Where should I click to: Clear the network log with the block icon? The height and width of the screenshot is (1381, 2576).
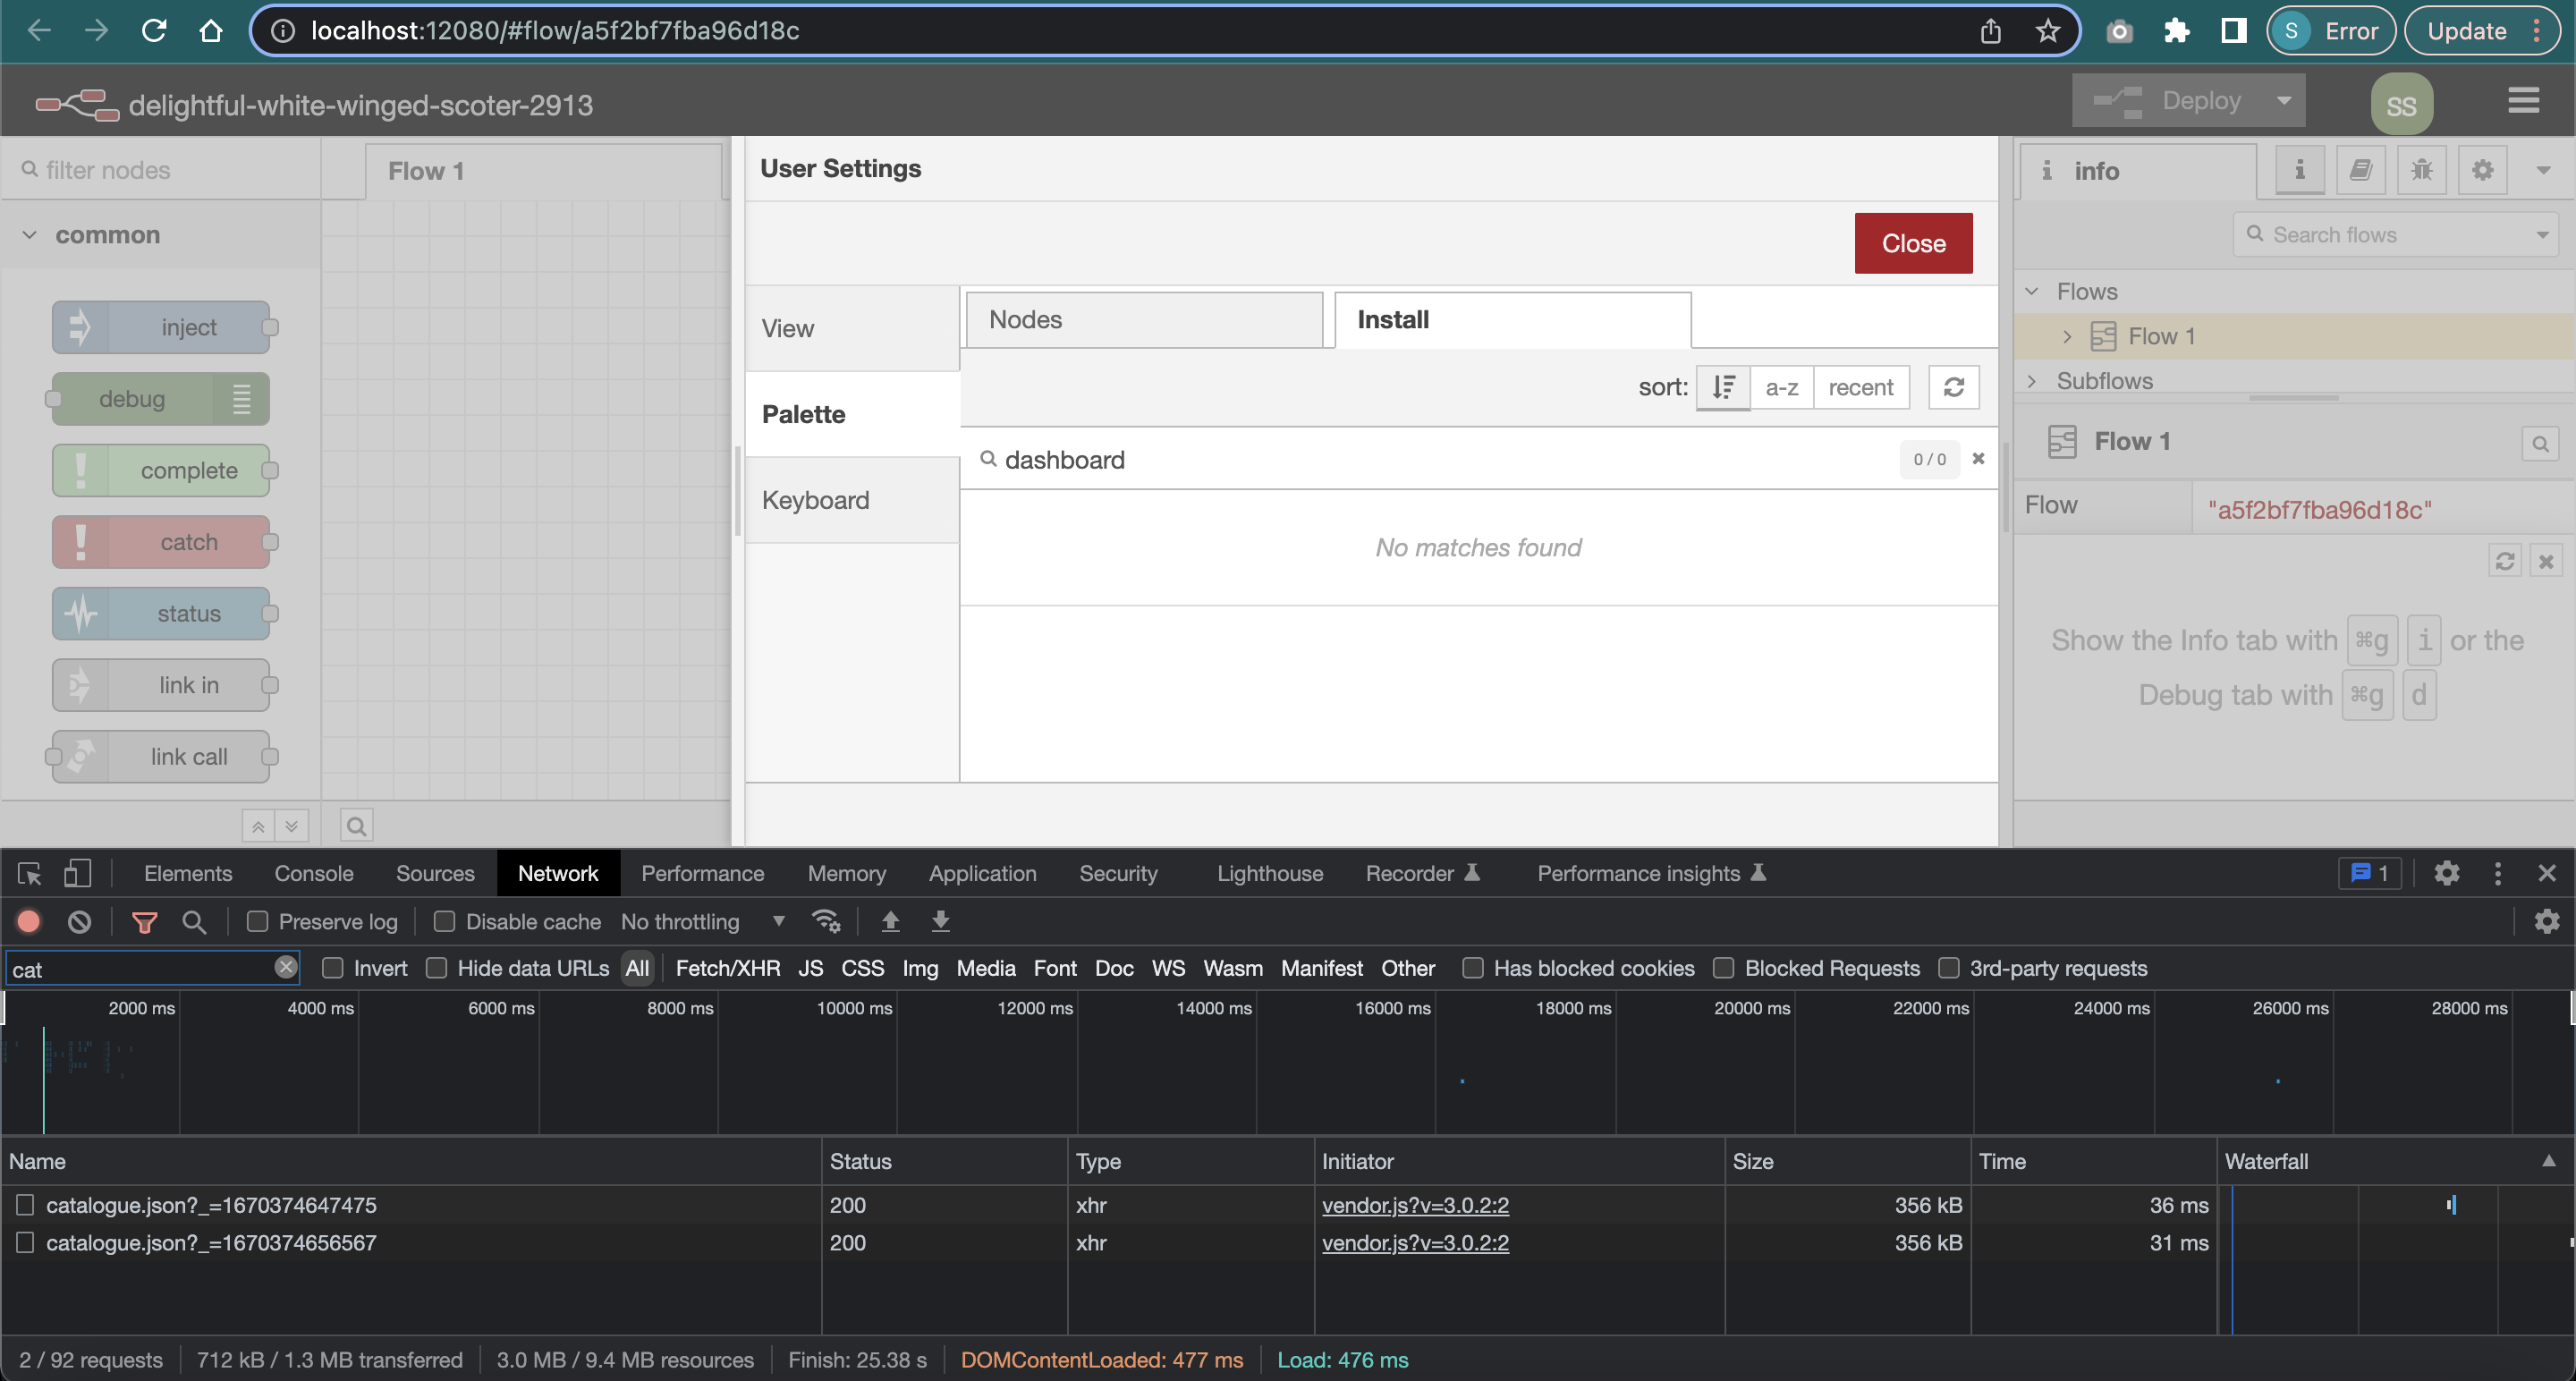click(79, 921)
